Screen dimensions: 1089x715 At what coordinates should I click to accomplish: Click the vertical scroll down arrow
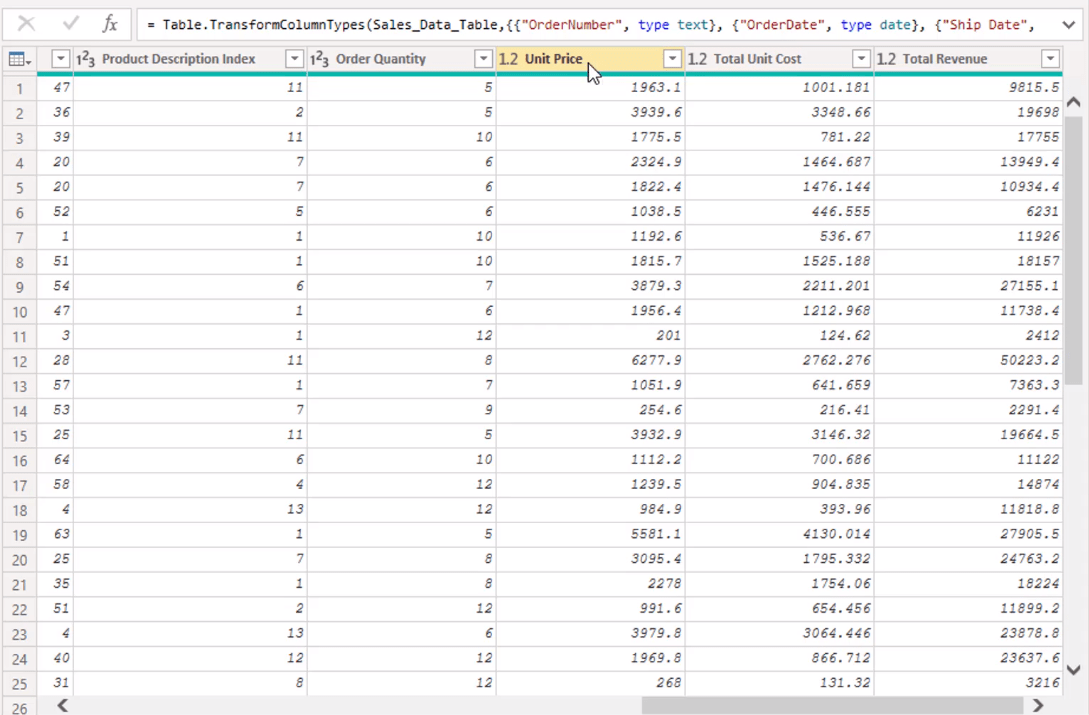1073,670
